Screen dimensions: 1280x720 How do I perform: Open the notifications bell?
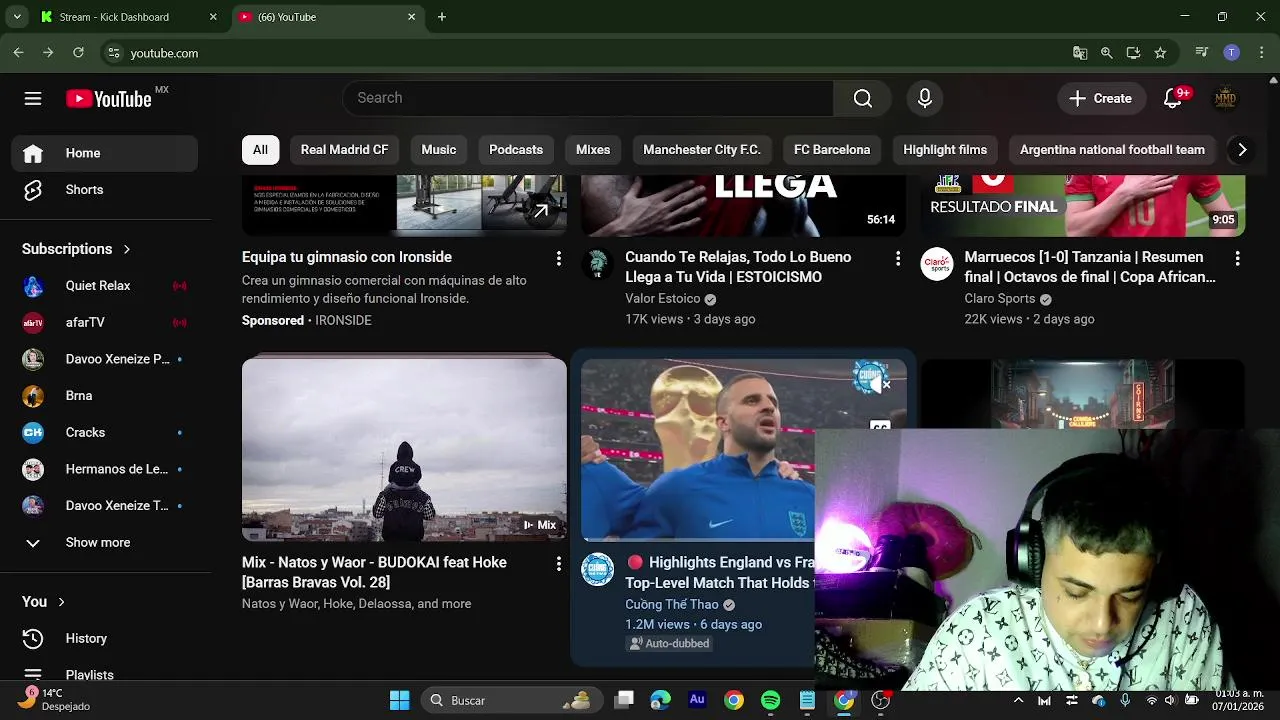pyautogui.click(x=1174, y=98)
